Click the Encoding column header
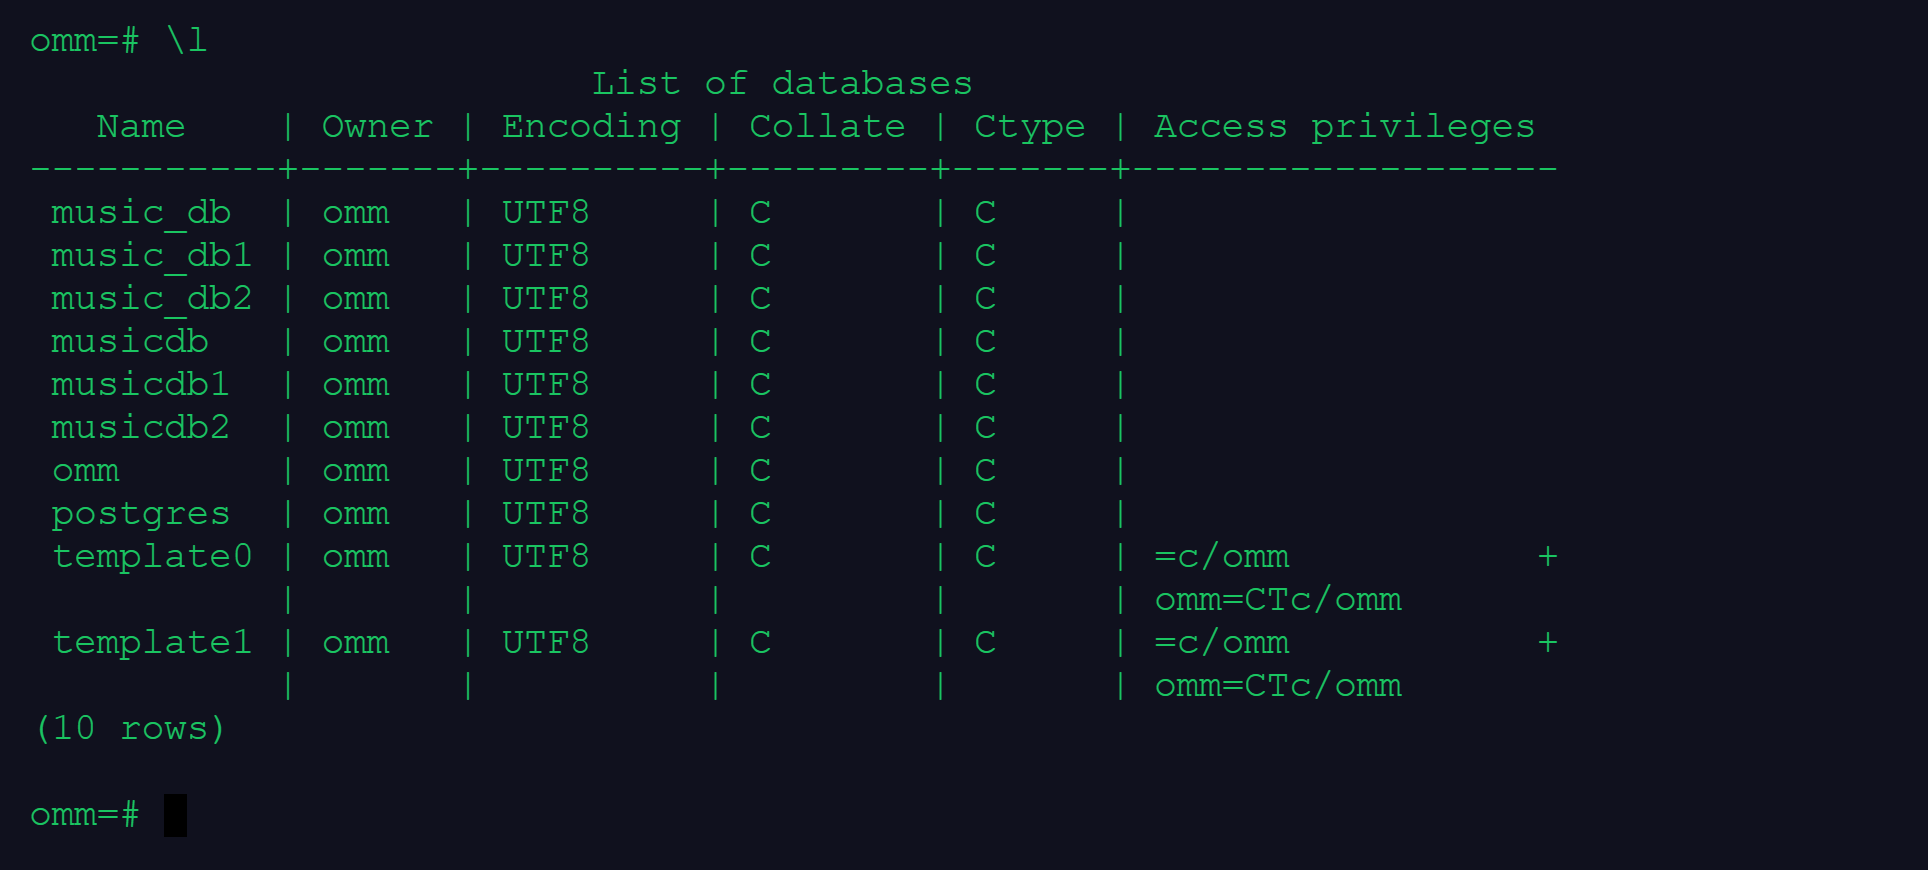The height and width of the screenshot is (870, 1928). pos(591,126)
